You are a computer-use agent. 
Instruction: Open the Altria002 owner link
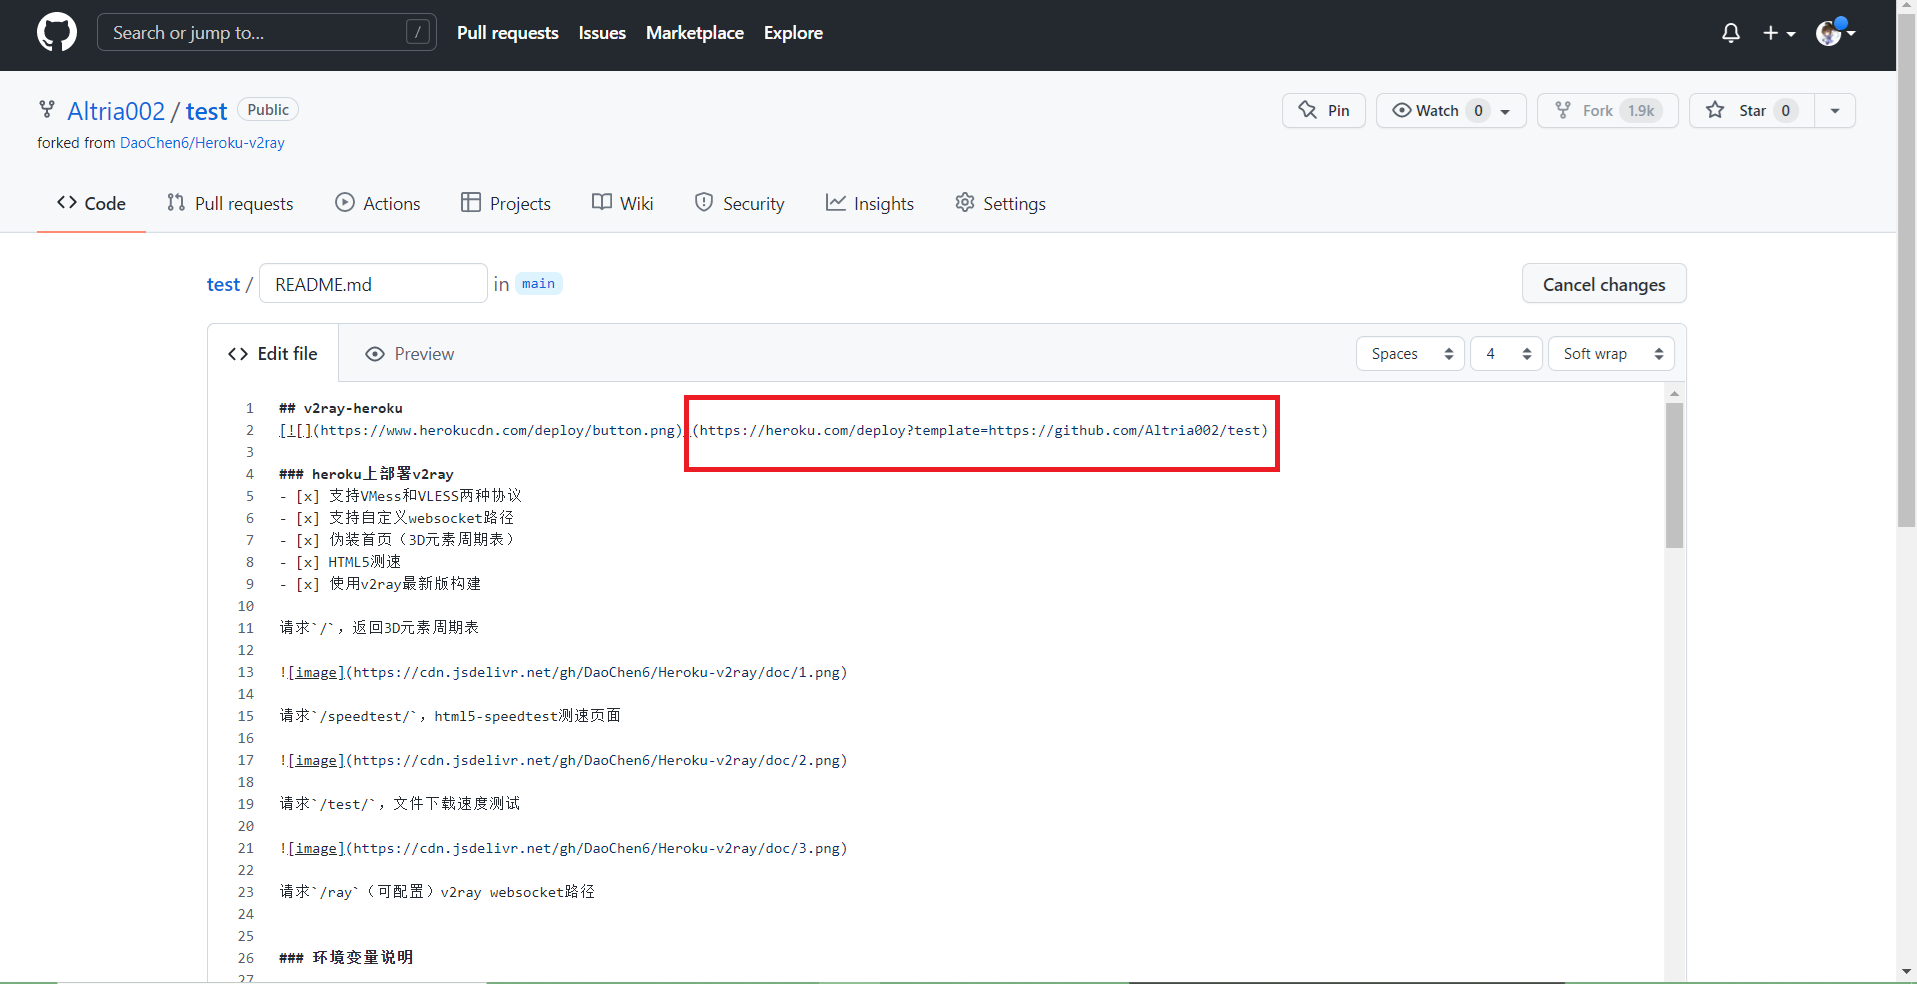[x=116, y=111]
